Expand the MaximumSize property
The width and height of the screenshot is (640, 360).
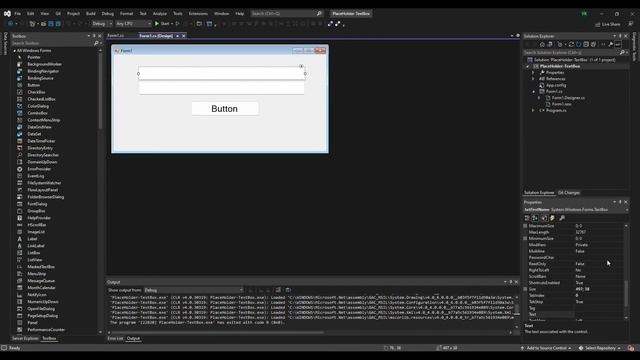click(525, 226)
